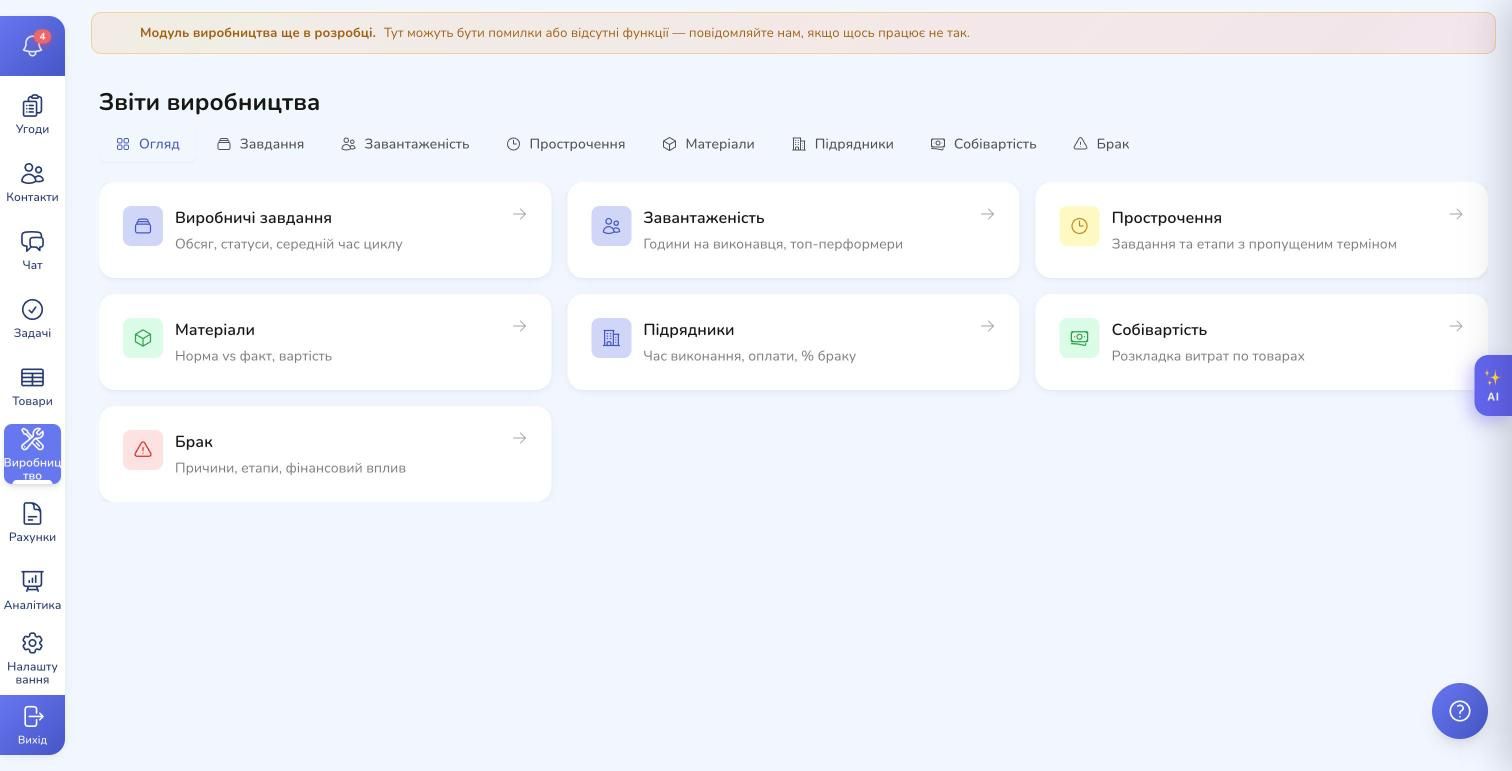Click 'Час виконання, оплати, % браку' text

click(x=749, y=356)
